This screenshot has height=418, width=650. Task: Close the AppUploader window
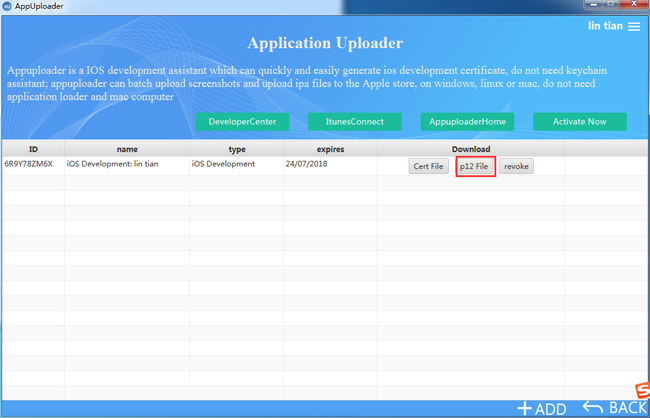(635, 4)
